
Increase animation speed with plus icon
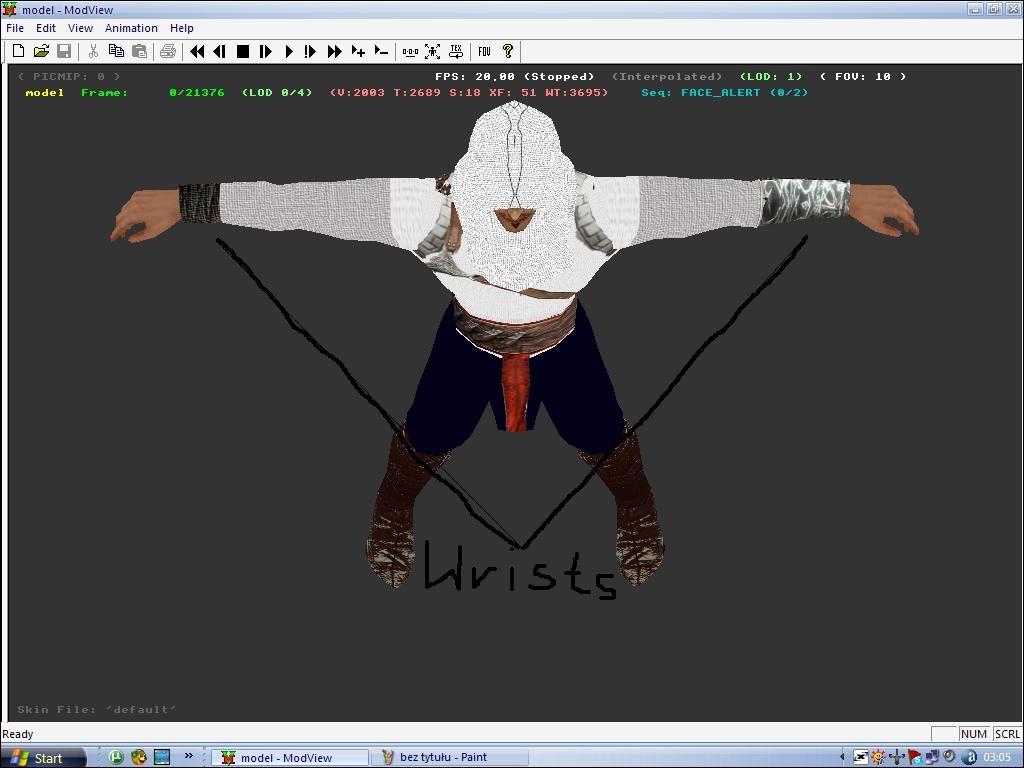(358, 51)
